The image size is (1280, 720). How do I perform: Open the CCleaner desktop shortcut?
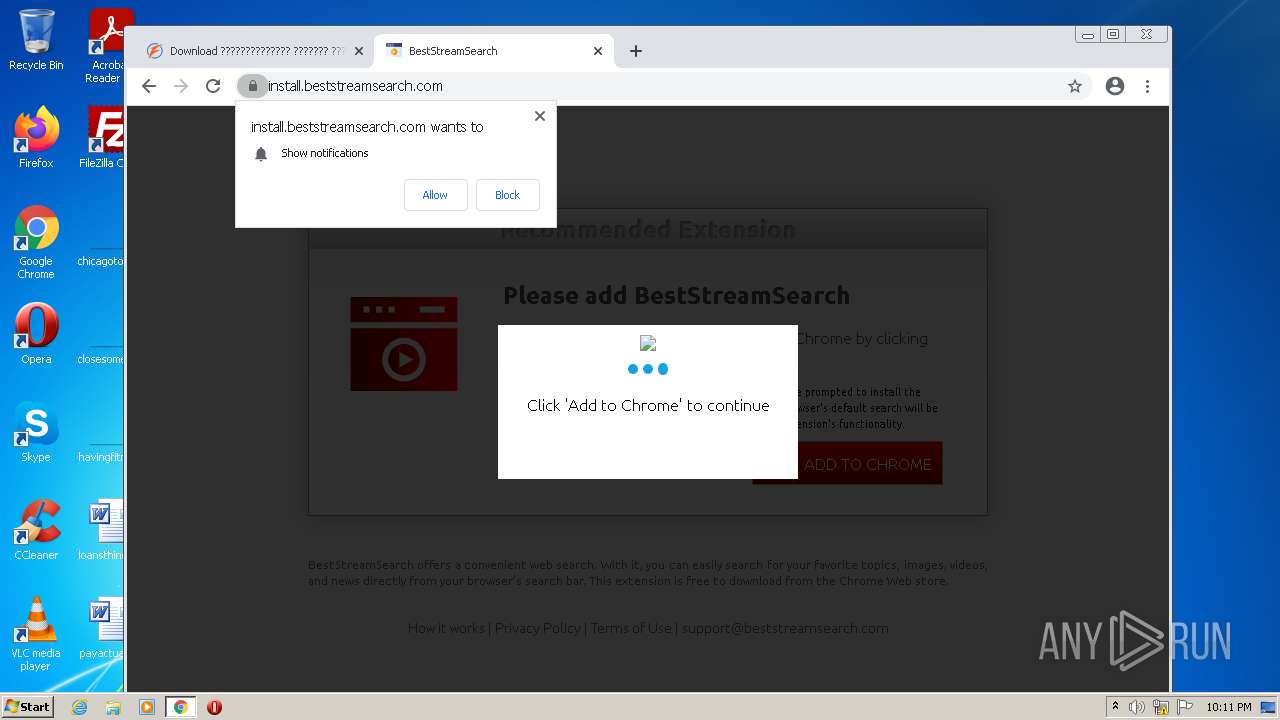[x=36, y=529]
